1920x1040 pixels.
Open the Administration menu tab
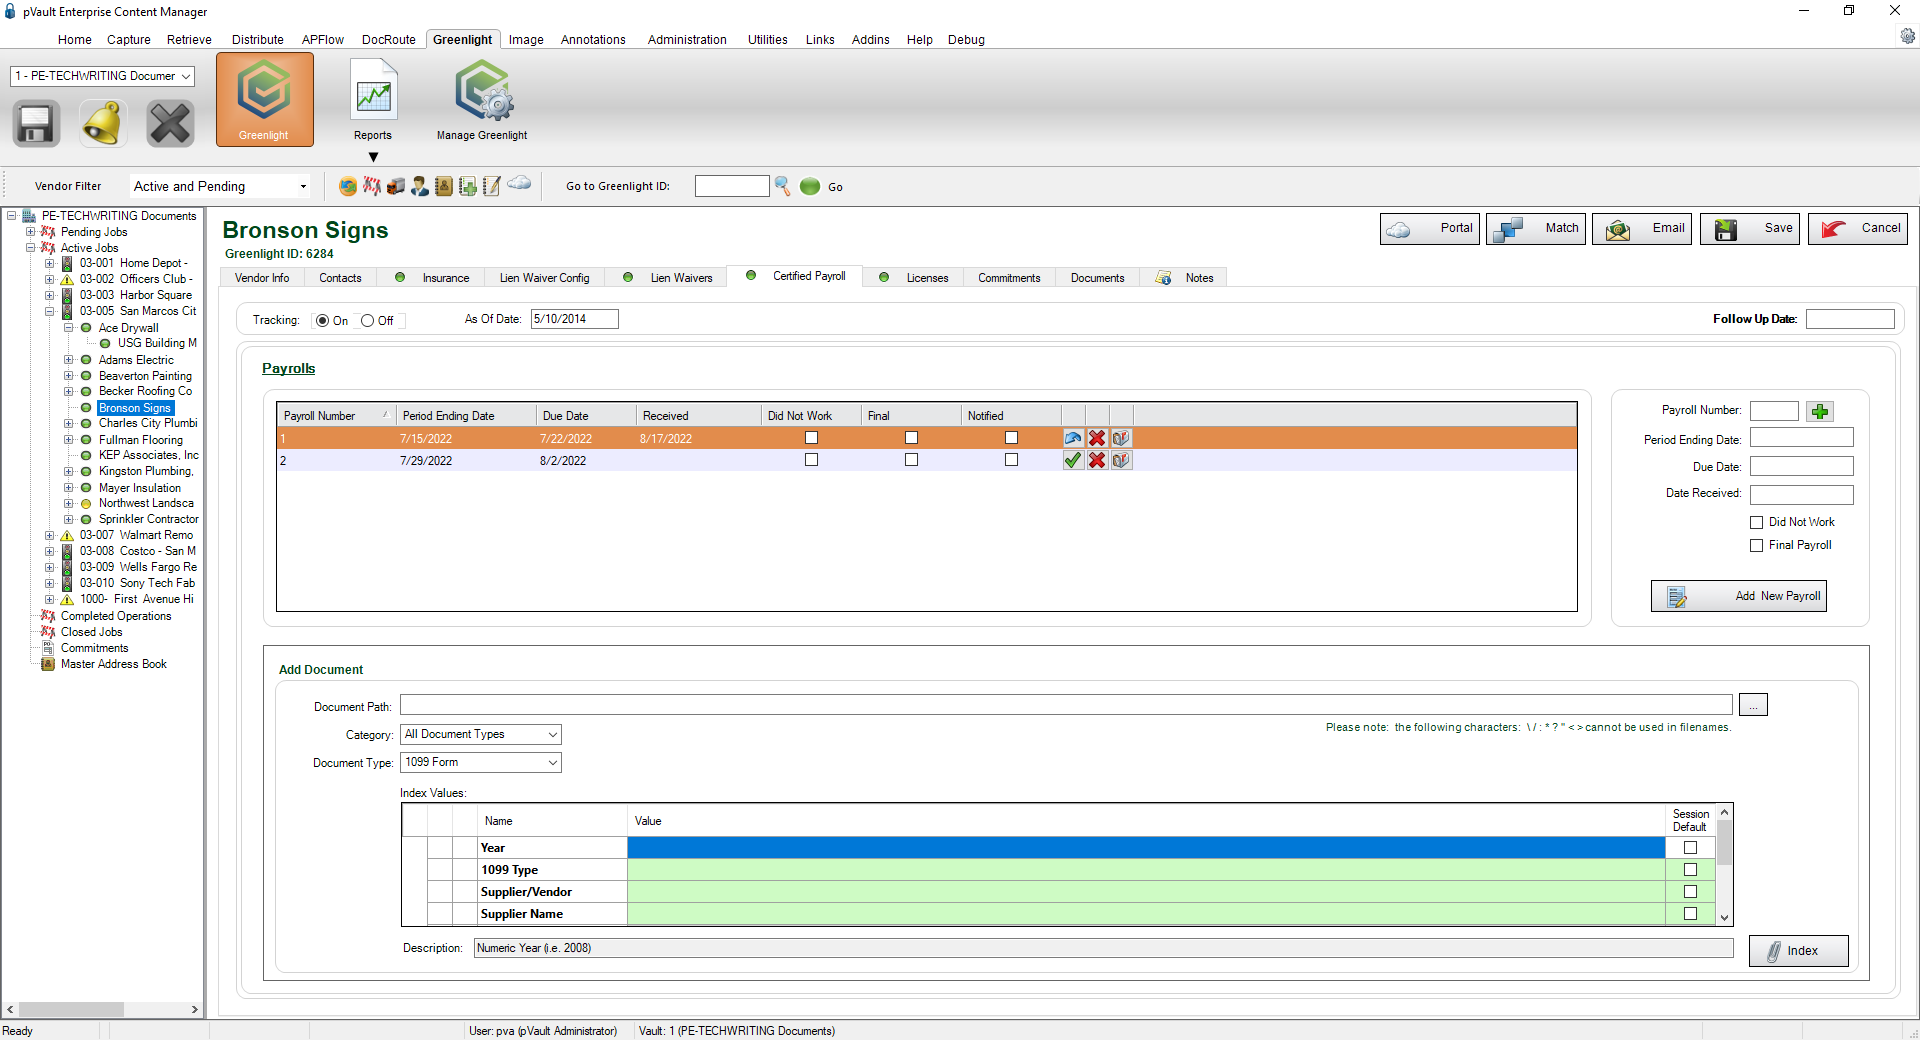tap(687, 40)
